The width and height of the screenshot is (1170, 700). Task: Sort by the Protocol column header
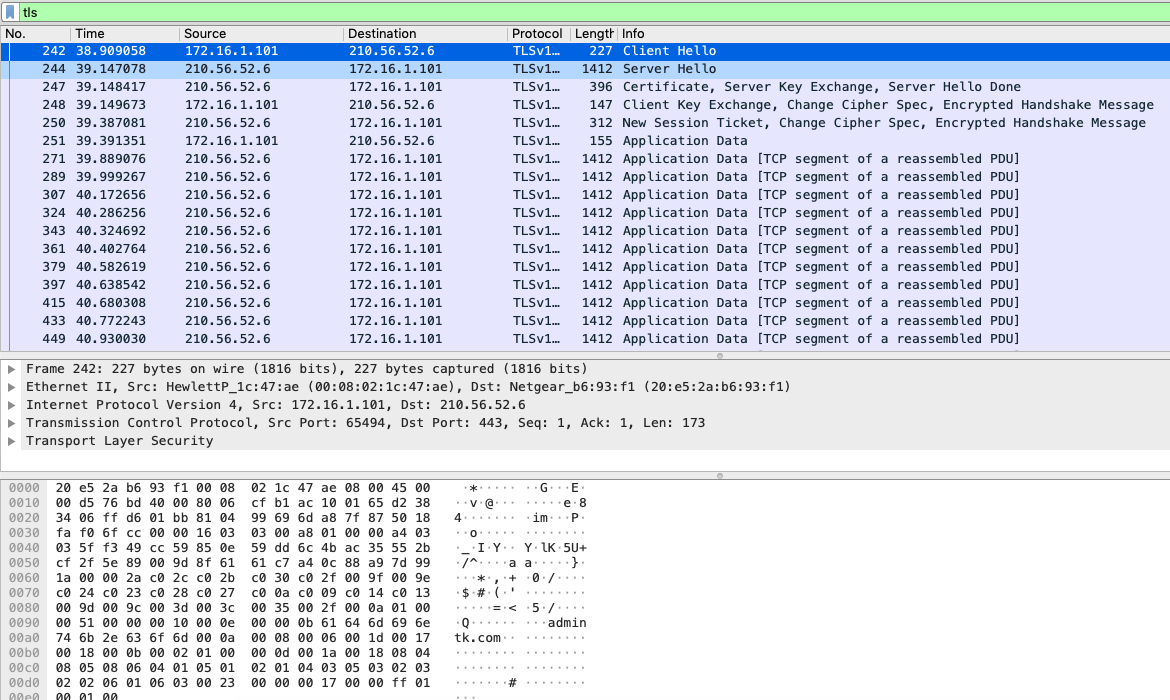tap(538, 34)
